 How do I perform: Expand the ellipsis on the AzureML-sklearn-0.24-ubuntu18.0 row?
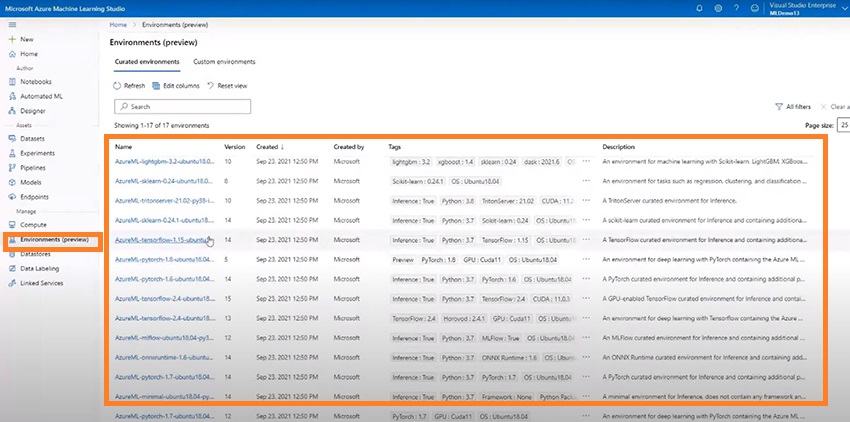click(586, 181)
